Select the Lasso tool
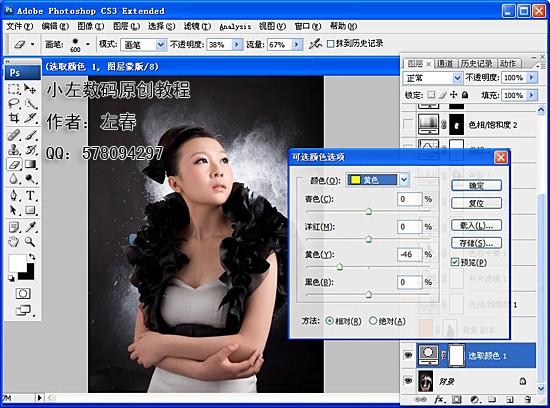This screenshot has width=550, height=408. [x=14, y=103]
